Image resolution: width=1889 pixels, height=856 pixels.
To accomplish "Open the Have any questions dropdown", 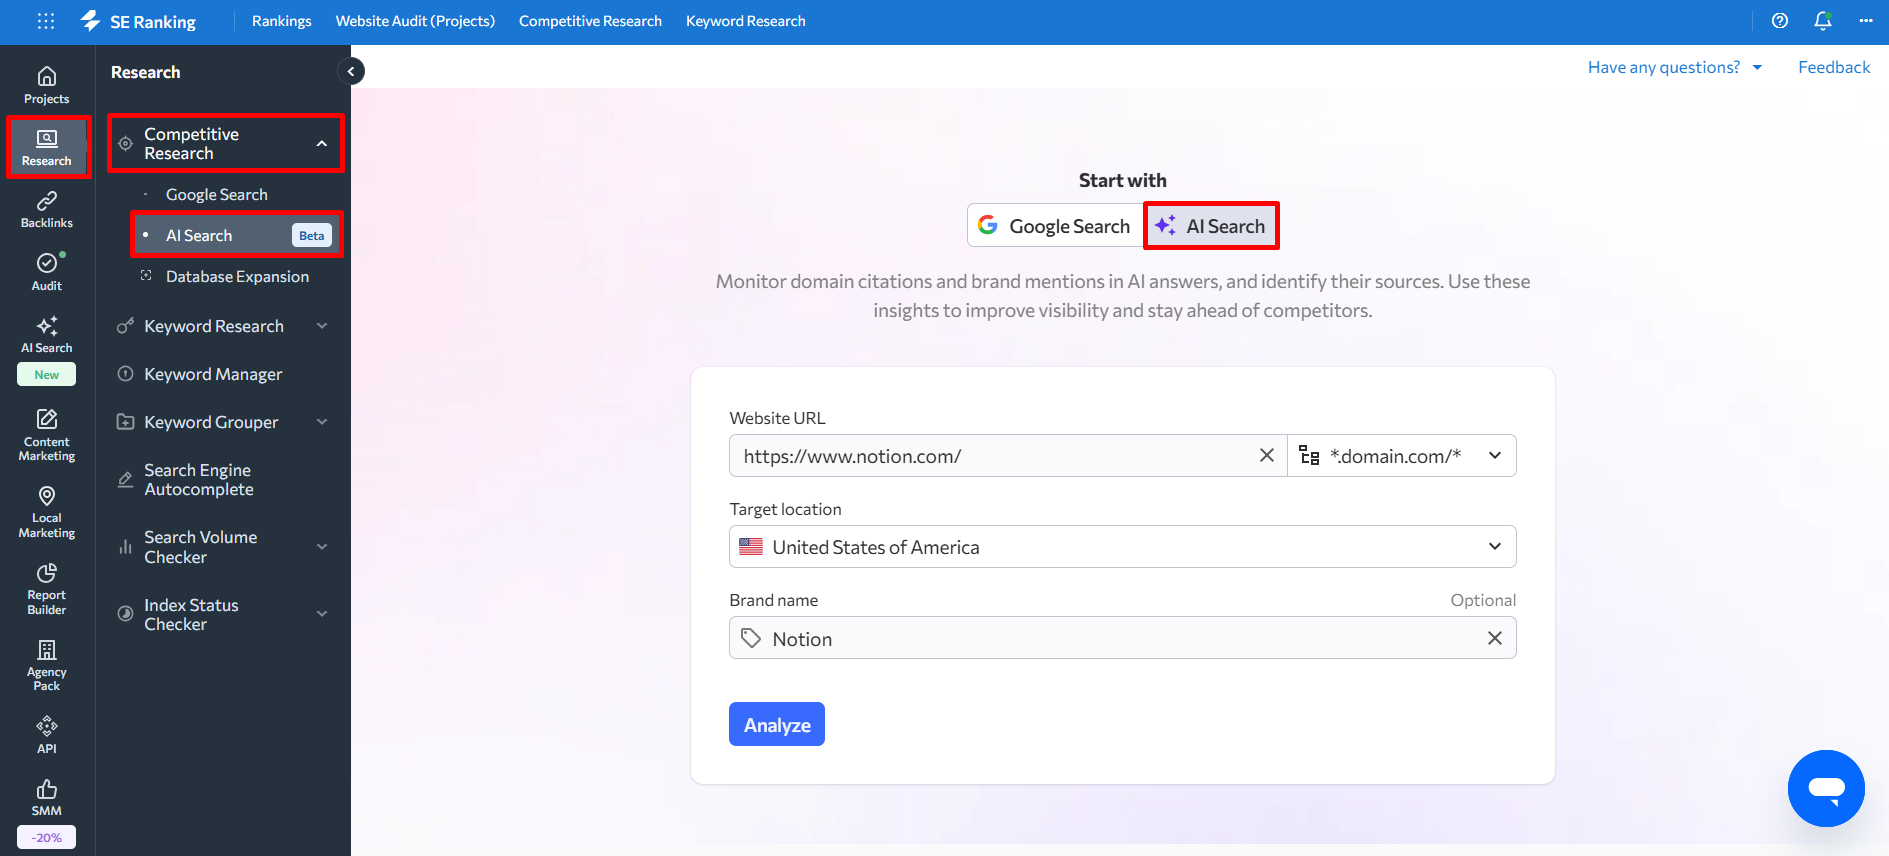I will (x=1675, y=67).
